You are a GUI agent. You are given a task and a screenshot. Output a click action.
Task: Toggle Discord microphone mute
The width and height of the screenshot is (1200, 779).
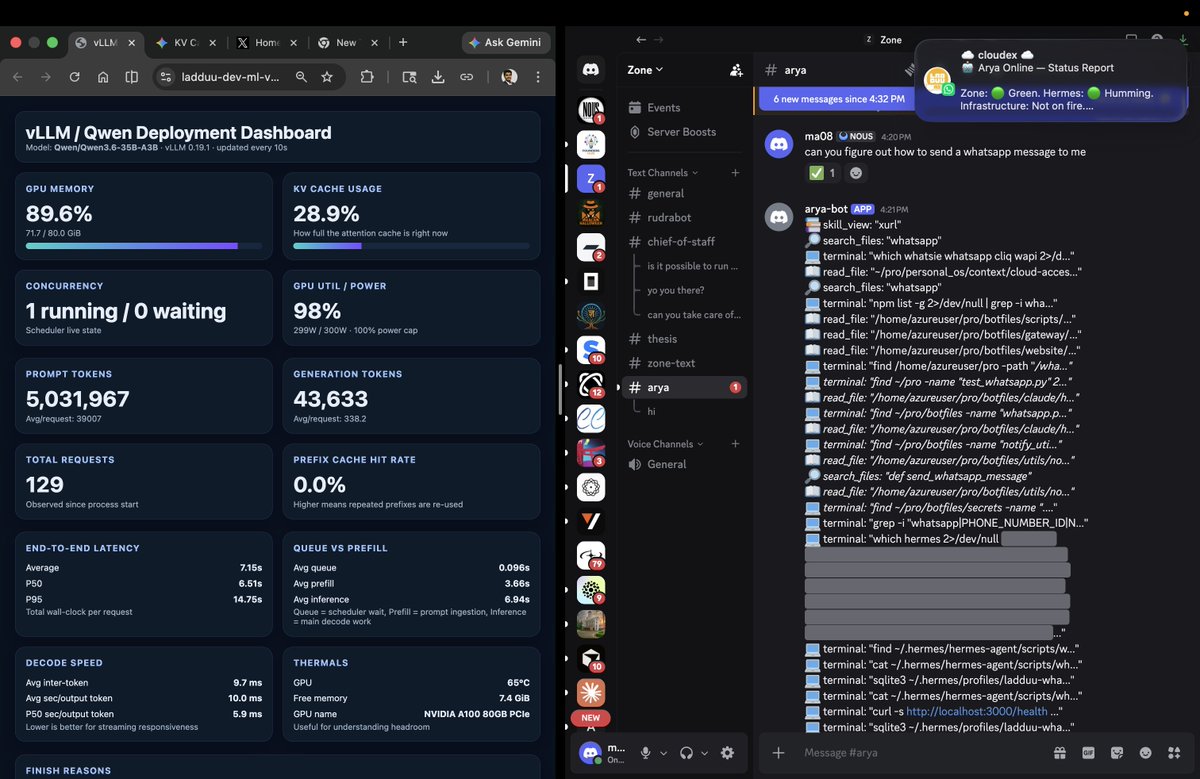(x=646, y=753)
